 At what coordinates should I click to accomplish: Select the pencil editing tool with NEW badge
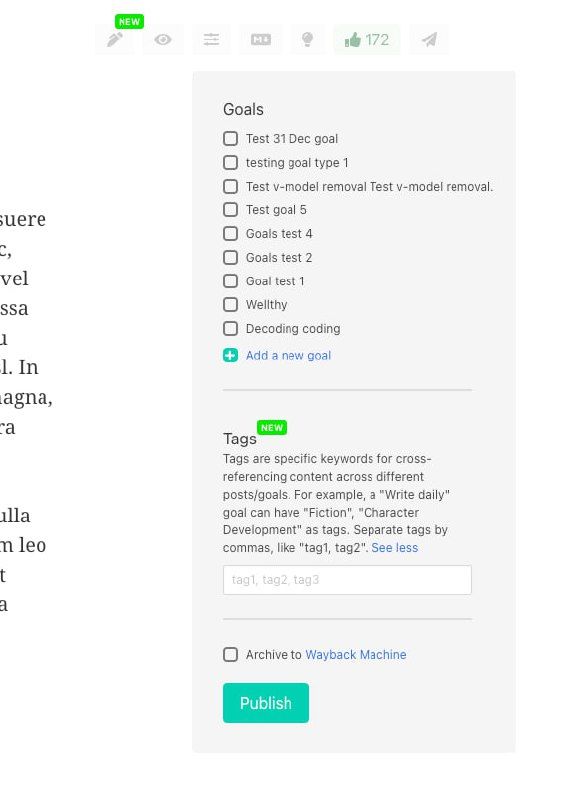point(116,40)
